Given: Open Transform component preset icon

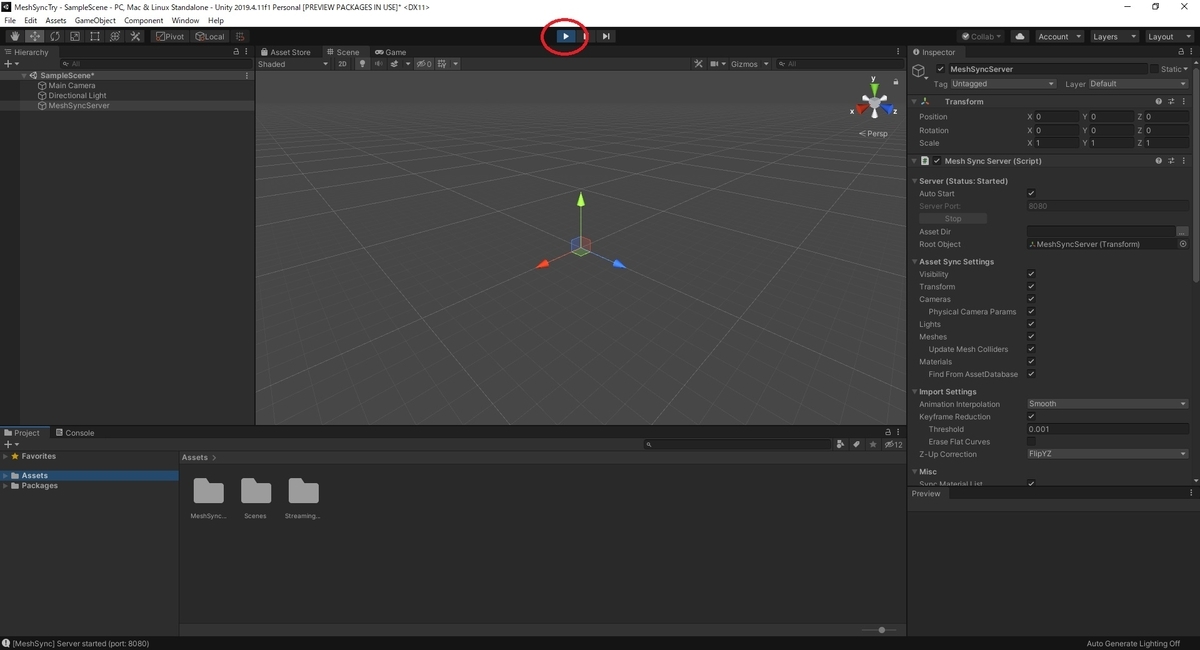Looking at the screenshot, I should [1171, 101].
